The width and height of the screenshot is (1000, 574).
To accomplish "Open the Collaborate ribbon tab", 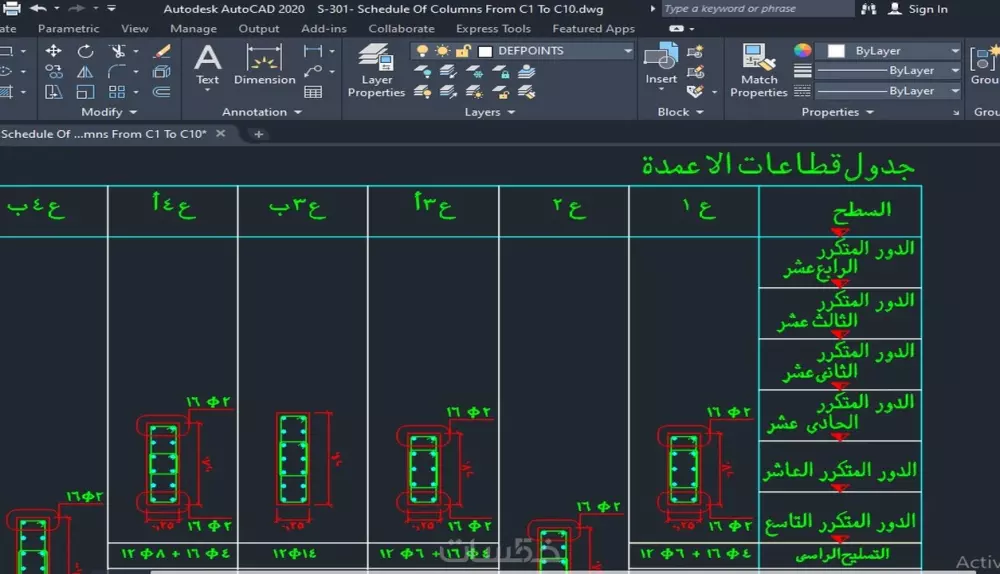I will click(x=402, y=29).
